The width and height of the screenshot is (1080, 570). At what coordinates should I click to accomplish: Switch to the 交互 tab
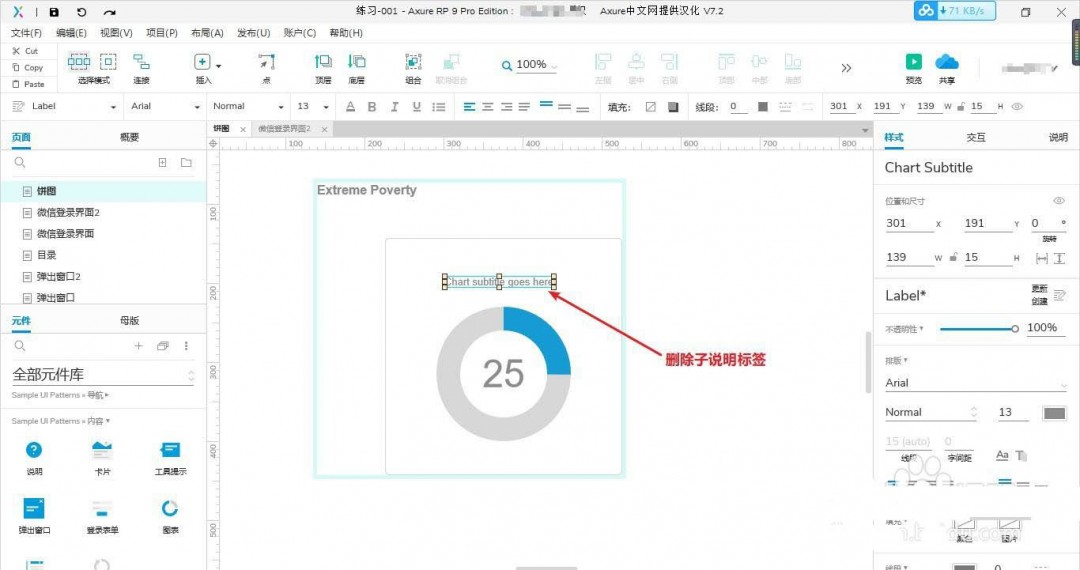point(975,137)
